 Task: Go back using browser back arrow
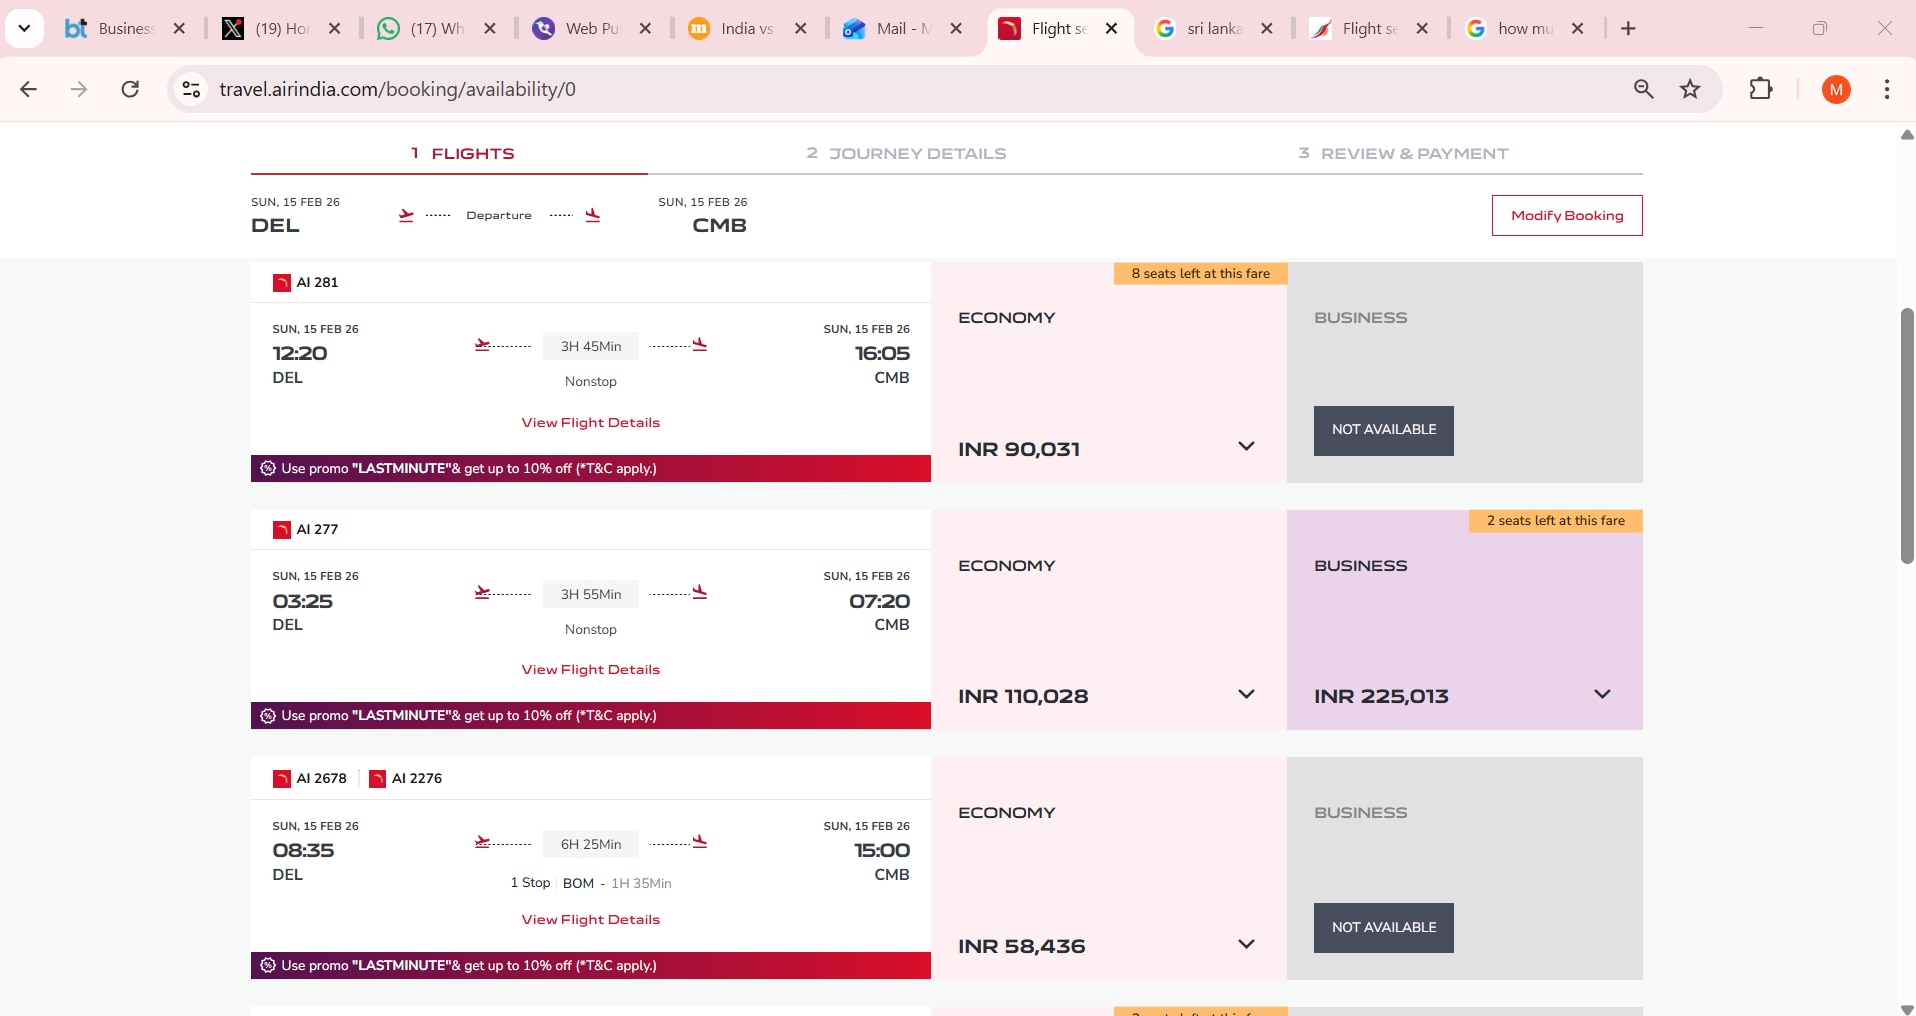click(28, 89)
